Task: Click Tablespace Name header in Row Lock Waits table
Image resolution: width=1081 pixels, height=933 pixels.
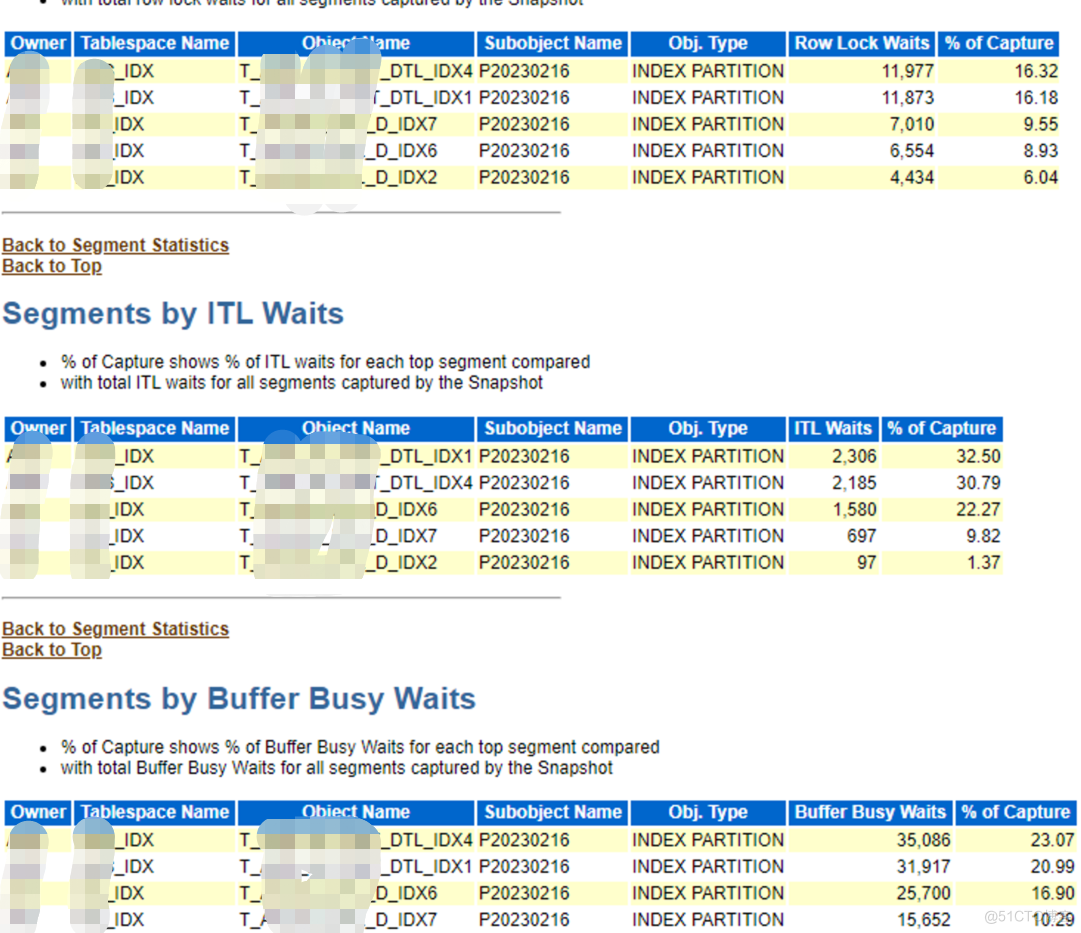Action: [154, 43]
